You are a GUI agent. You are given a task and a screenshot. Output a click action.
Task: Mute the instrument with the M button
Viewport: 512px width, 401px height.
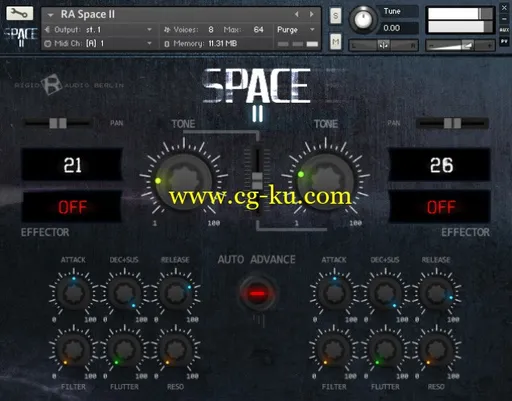click(x=335, y=42)
